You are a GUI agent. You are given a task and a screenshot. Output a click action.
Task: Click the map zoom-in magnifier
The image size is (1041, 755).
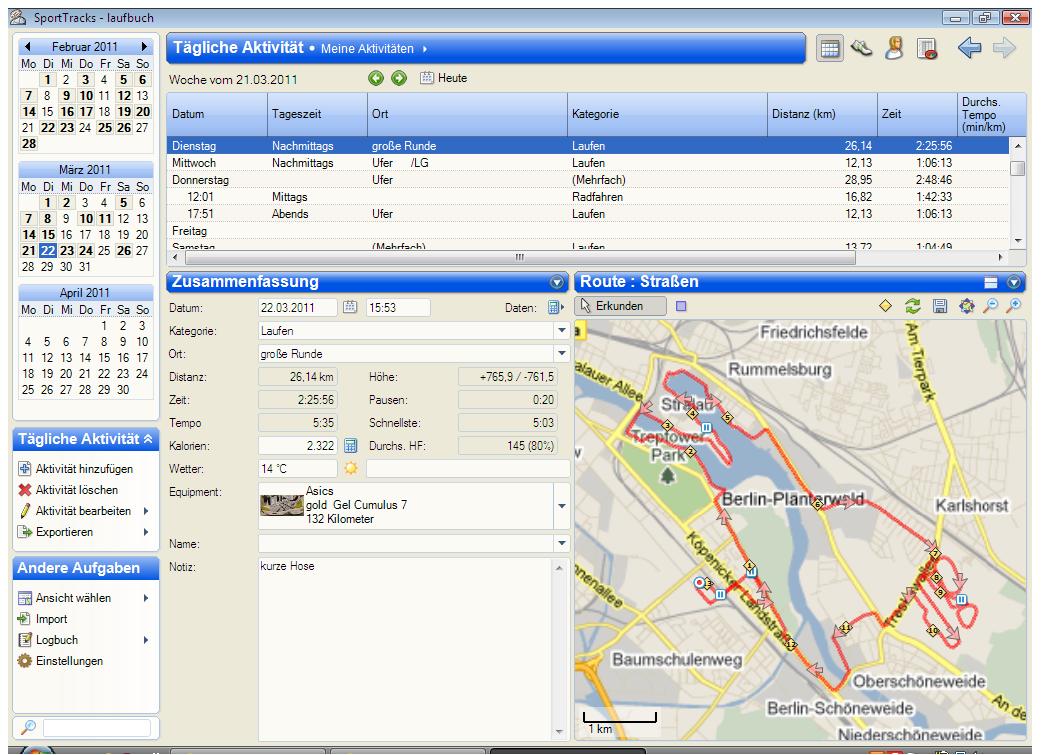pyautogui.click(x=1016, y=307)
